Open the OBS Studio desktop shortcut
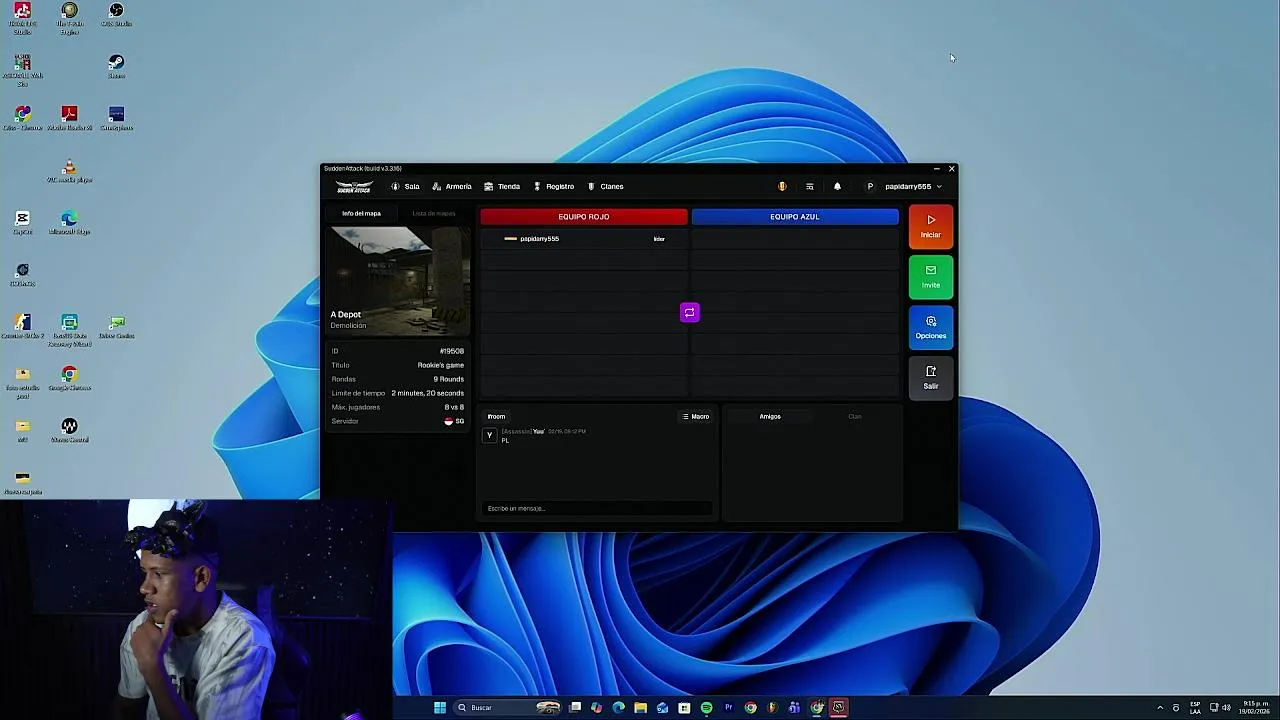The width and height of the screenshot is (1280, 720). pos(116,15)
